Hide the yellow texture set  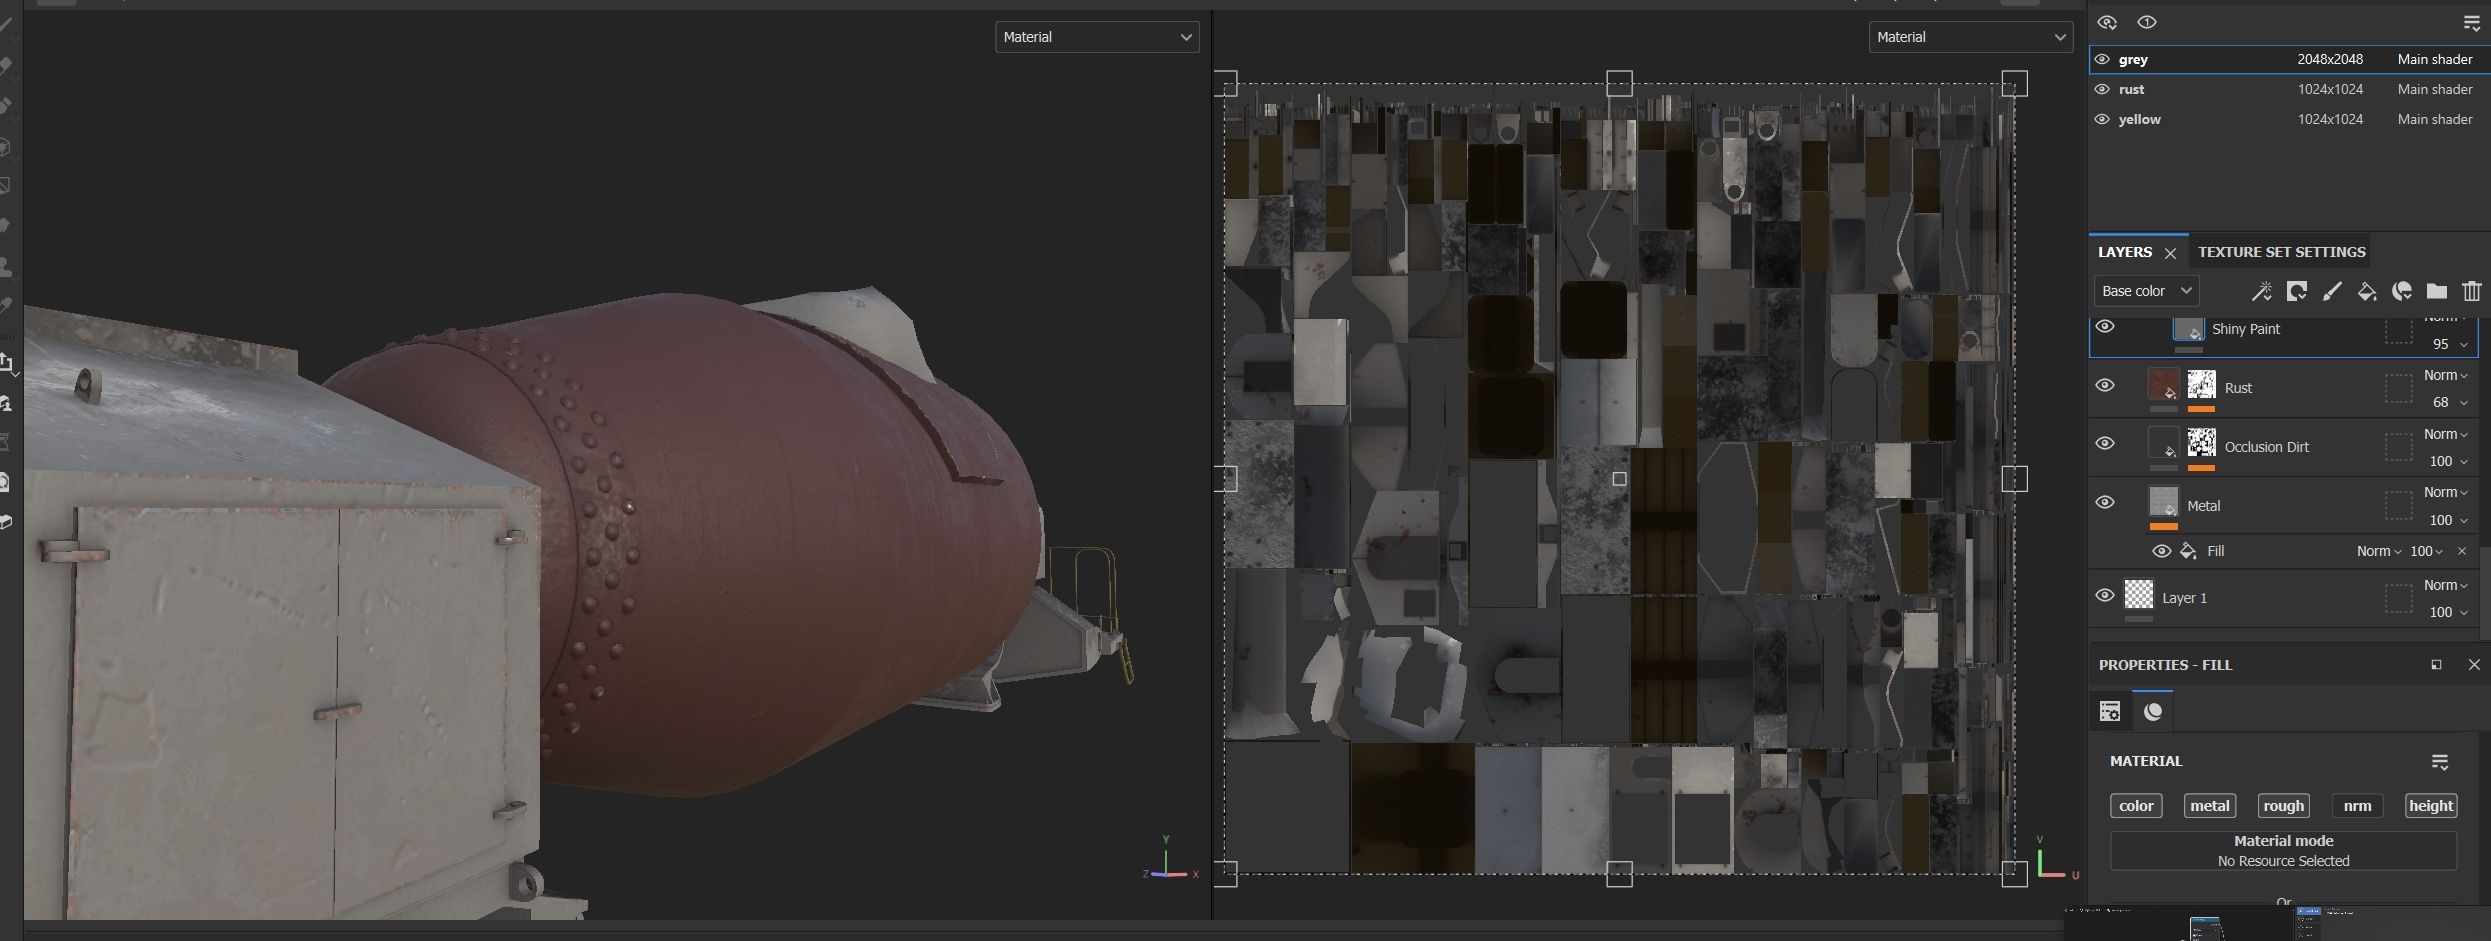[x=2102, y=119]
